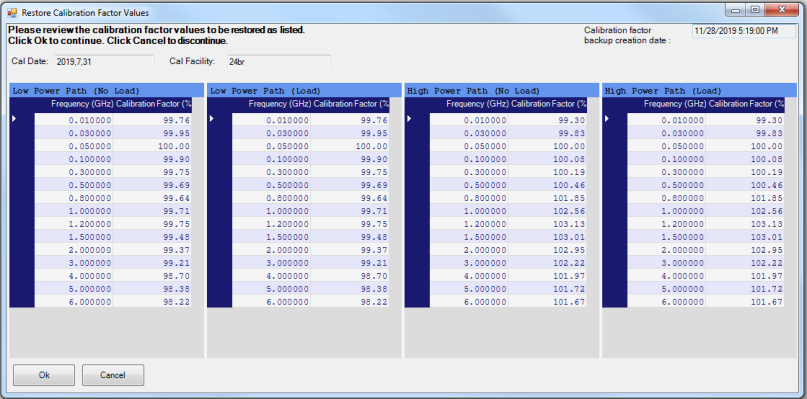Select 6.000000 frequency in Low Power (No Load)
Image resolution: width=807 pixels, height=399 pixels.
point(74,302)
